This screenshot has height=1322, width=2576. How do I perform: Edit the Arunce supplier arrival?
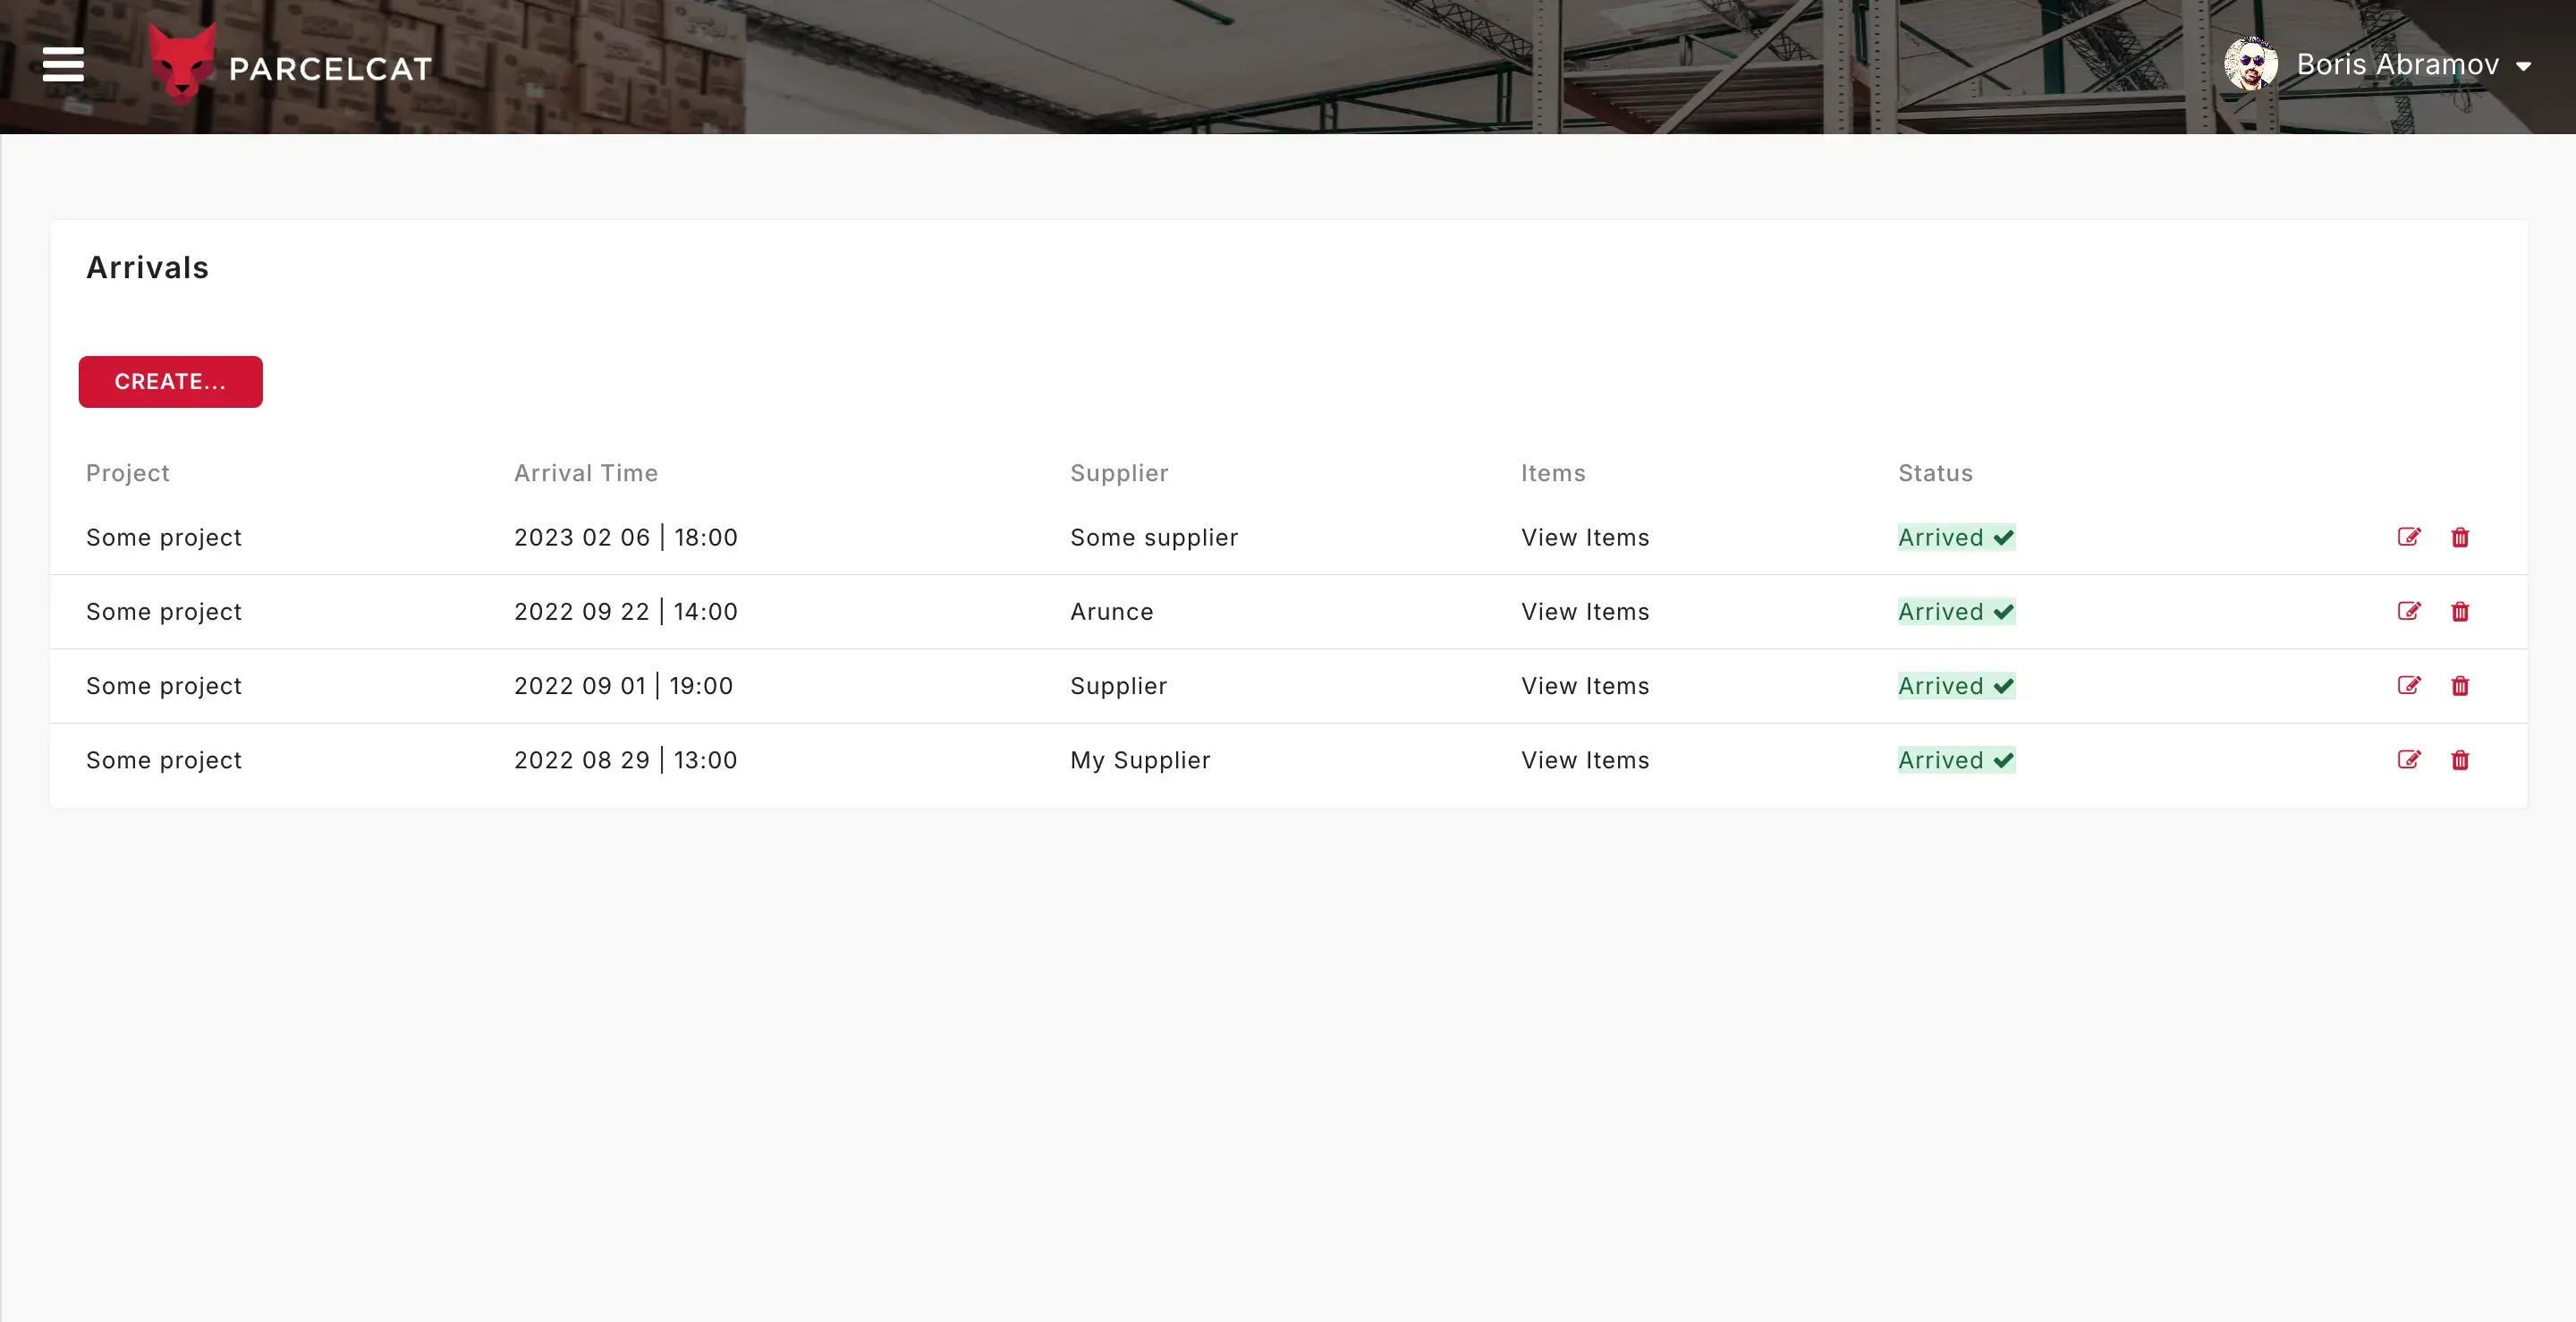[2409, 611]
